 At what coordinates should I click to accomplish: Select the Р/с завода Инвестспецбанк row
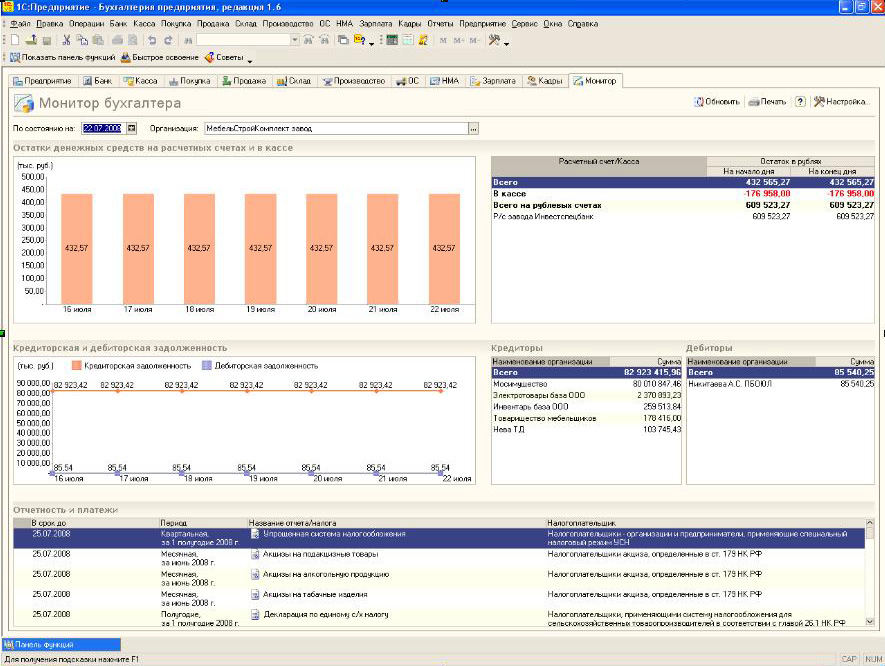(x=683, y=216)
